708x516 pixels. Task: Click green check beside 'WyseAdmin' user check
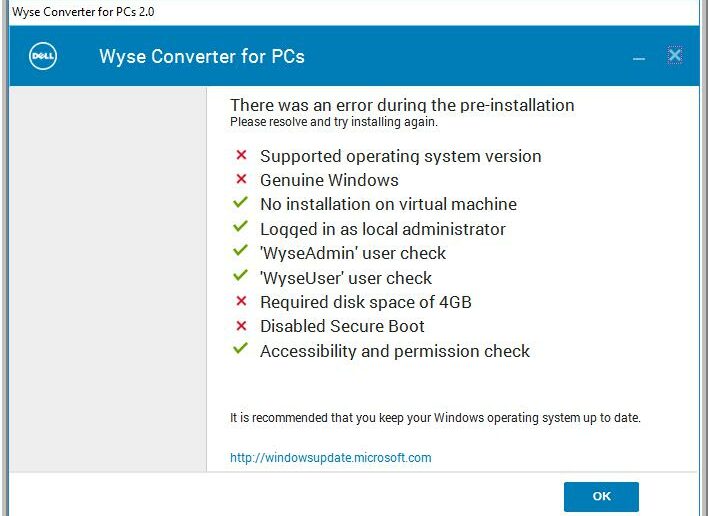point(240,250)
